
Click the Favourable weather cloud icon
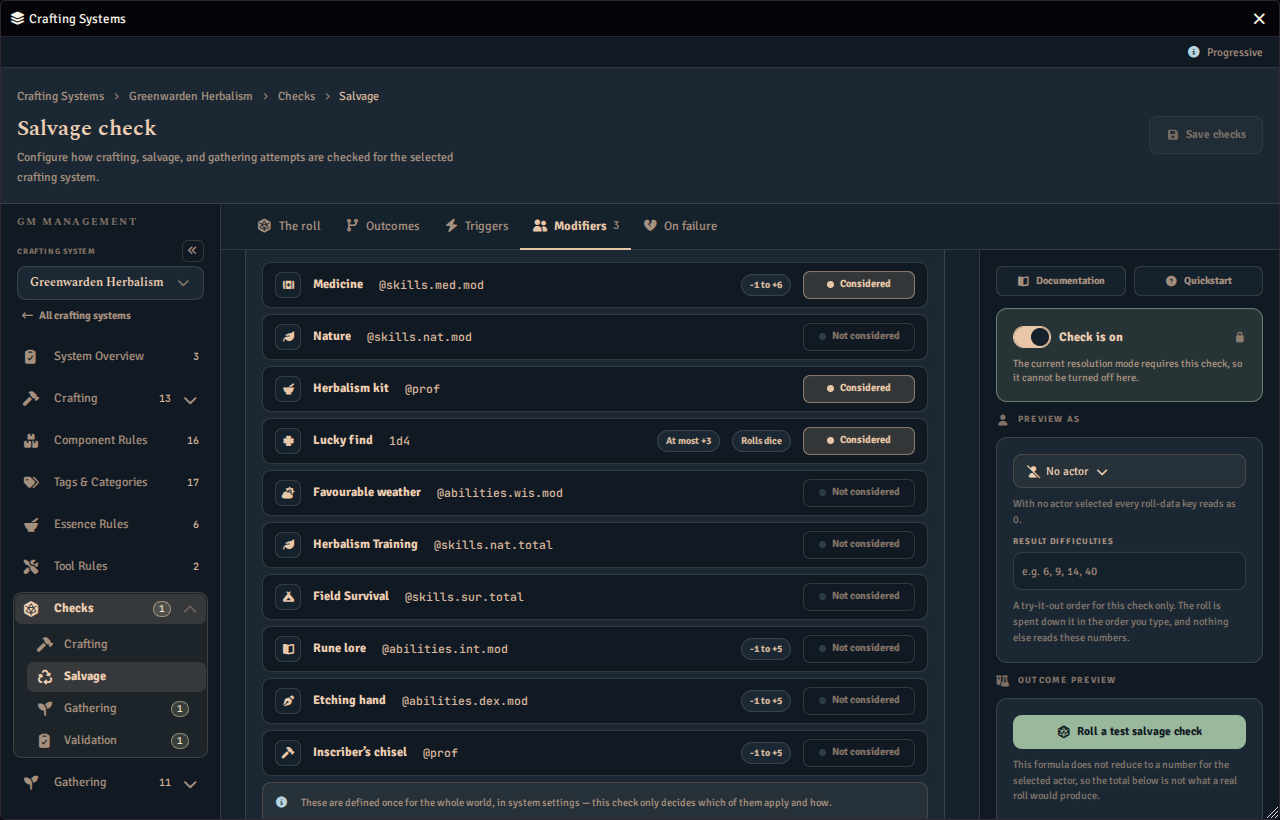(x=288, y=493)
